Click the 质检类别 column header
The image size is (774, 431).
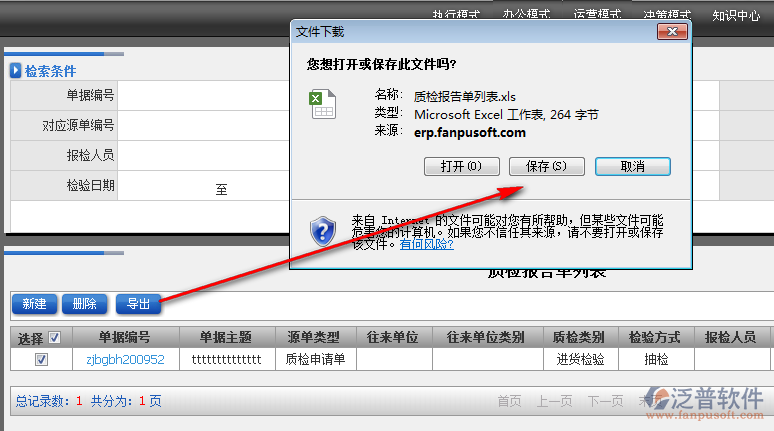click(x=580, y=337)
